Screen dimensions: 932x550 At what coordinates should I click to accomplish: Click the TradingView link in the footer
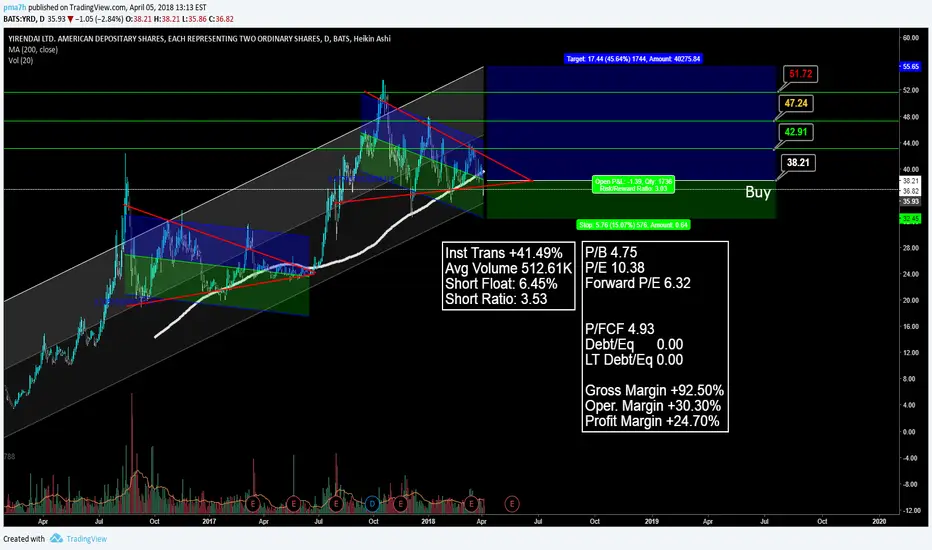(x=87, y=539)
